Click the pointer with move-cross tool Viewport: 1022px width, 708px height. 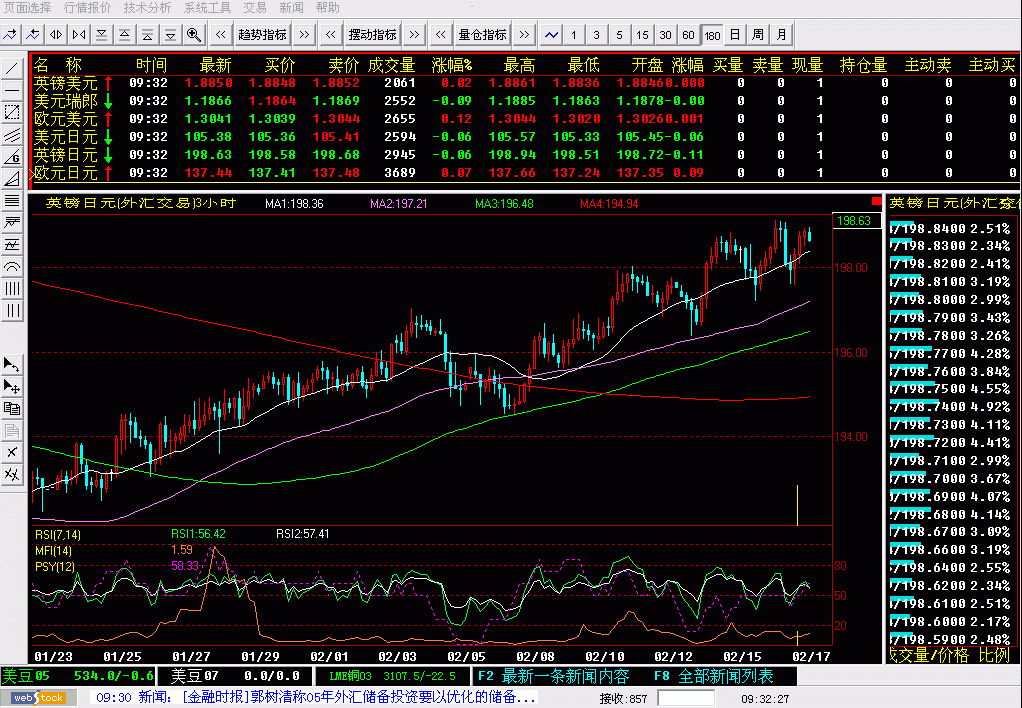tap(12, 387)
